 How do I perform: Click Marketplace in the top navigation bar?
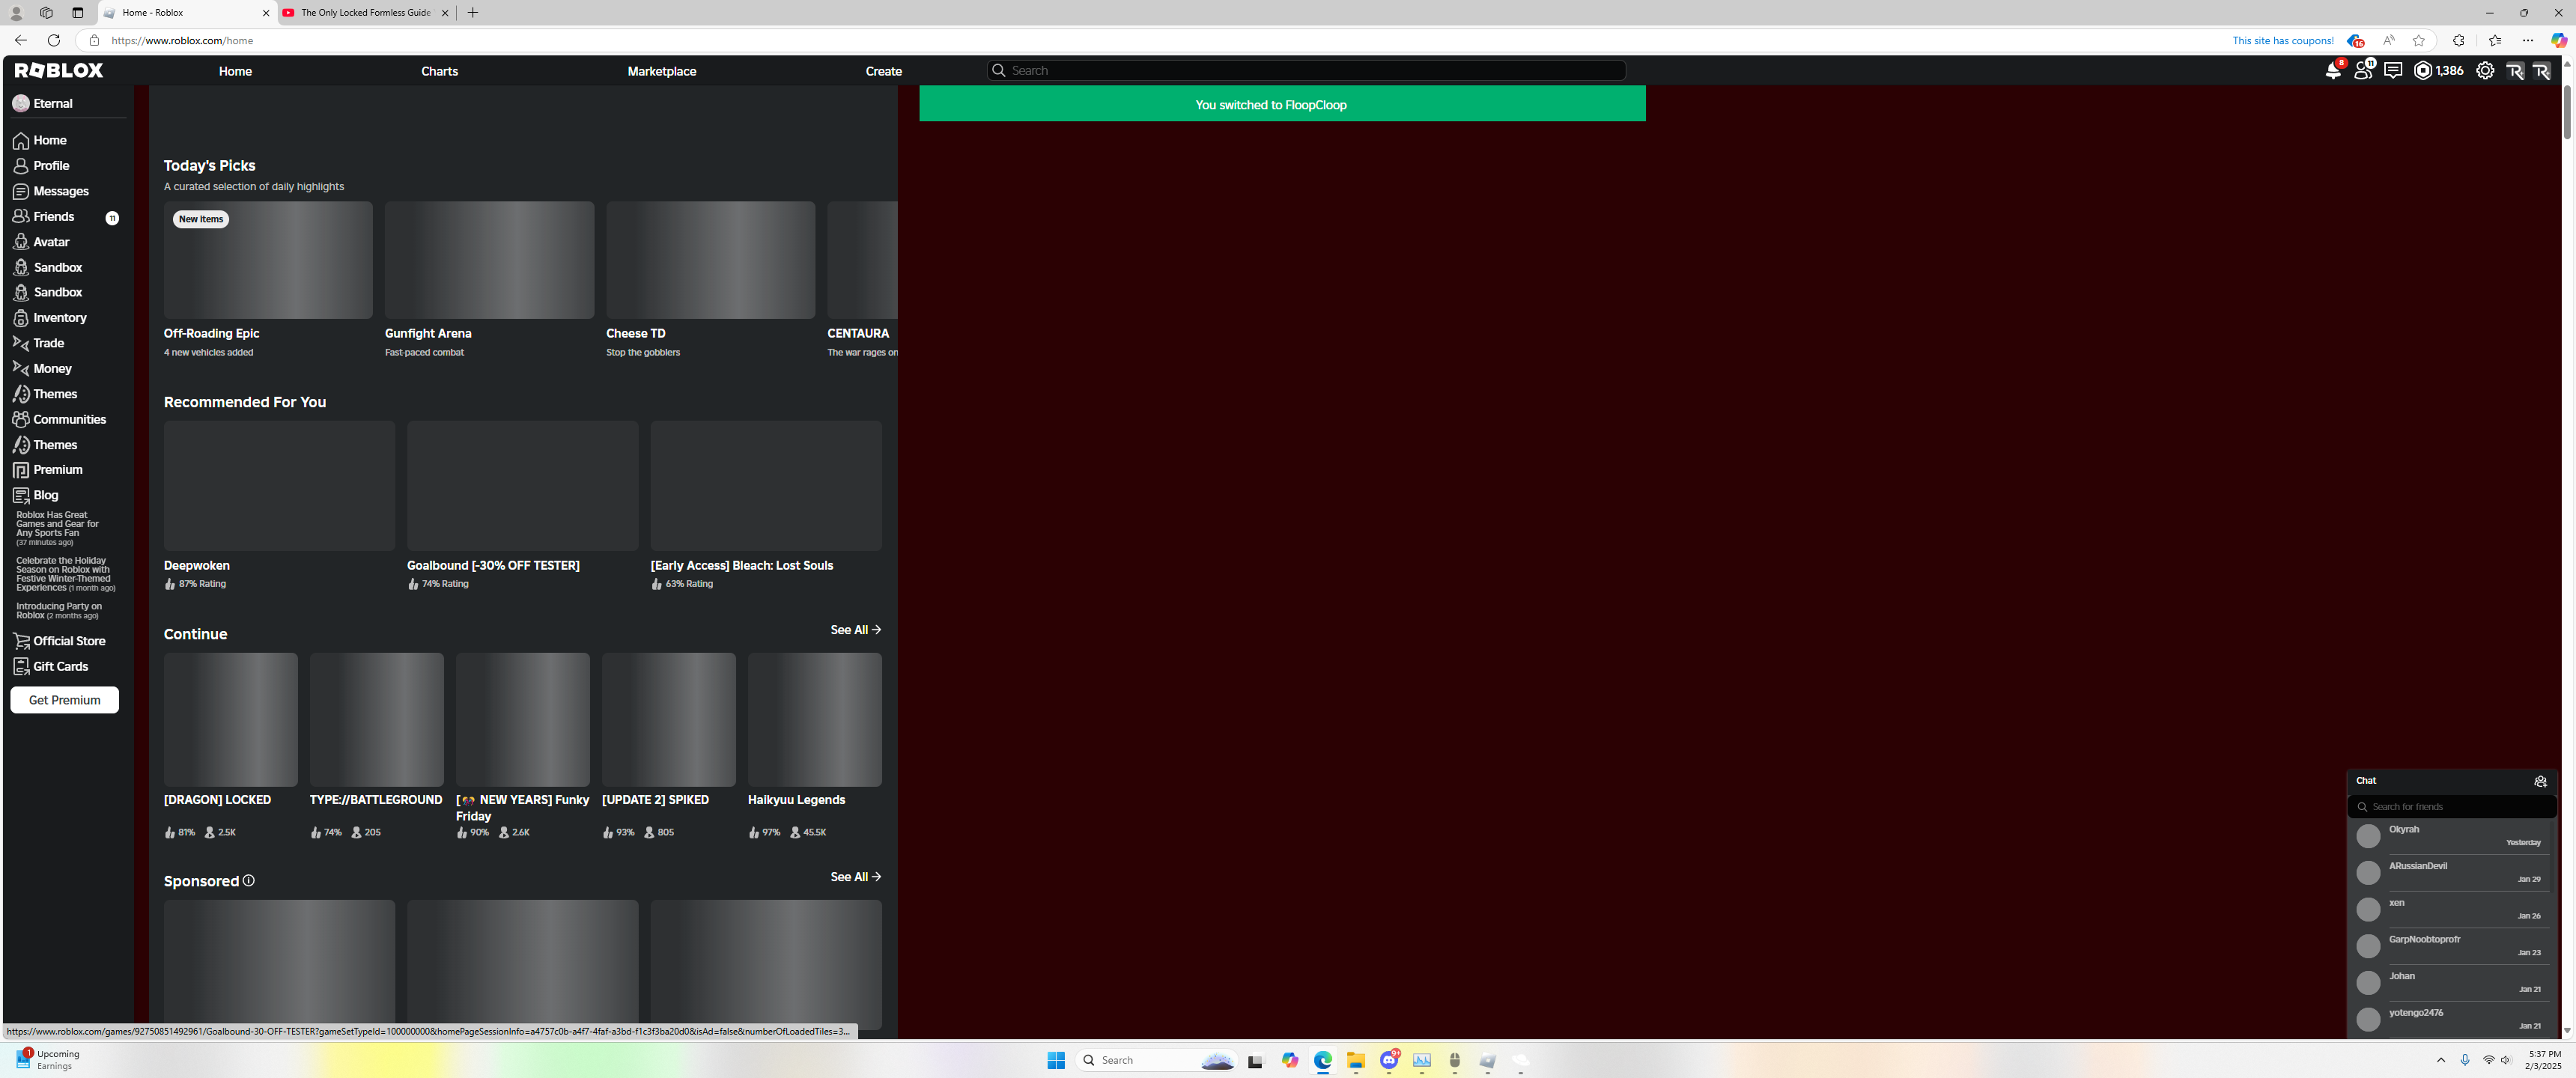pos(661,71)
